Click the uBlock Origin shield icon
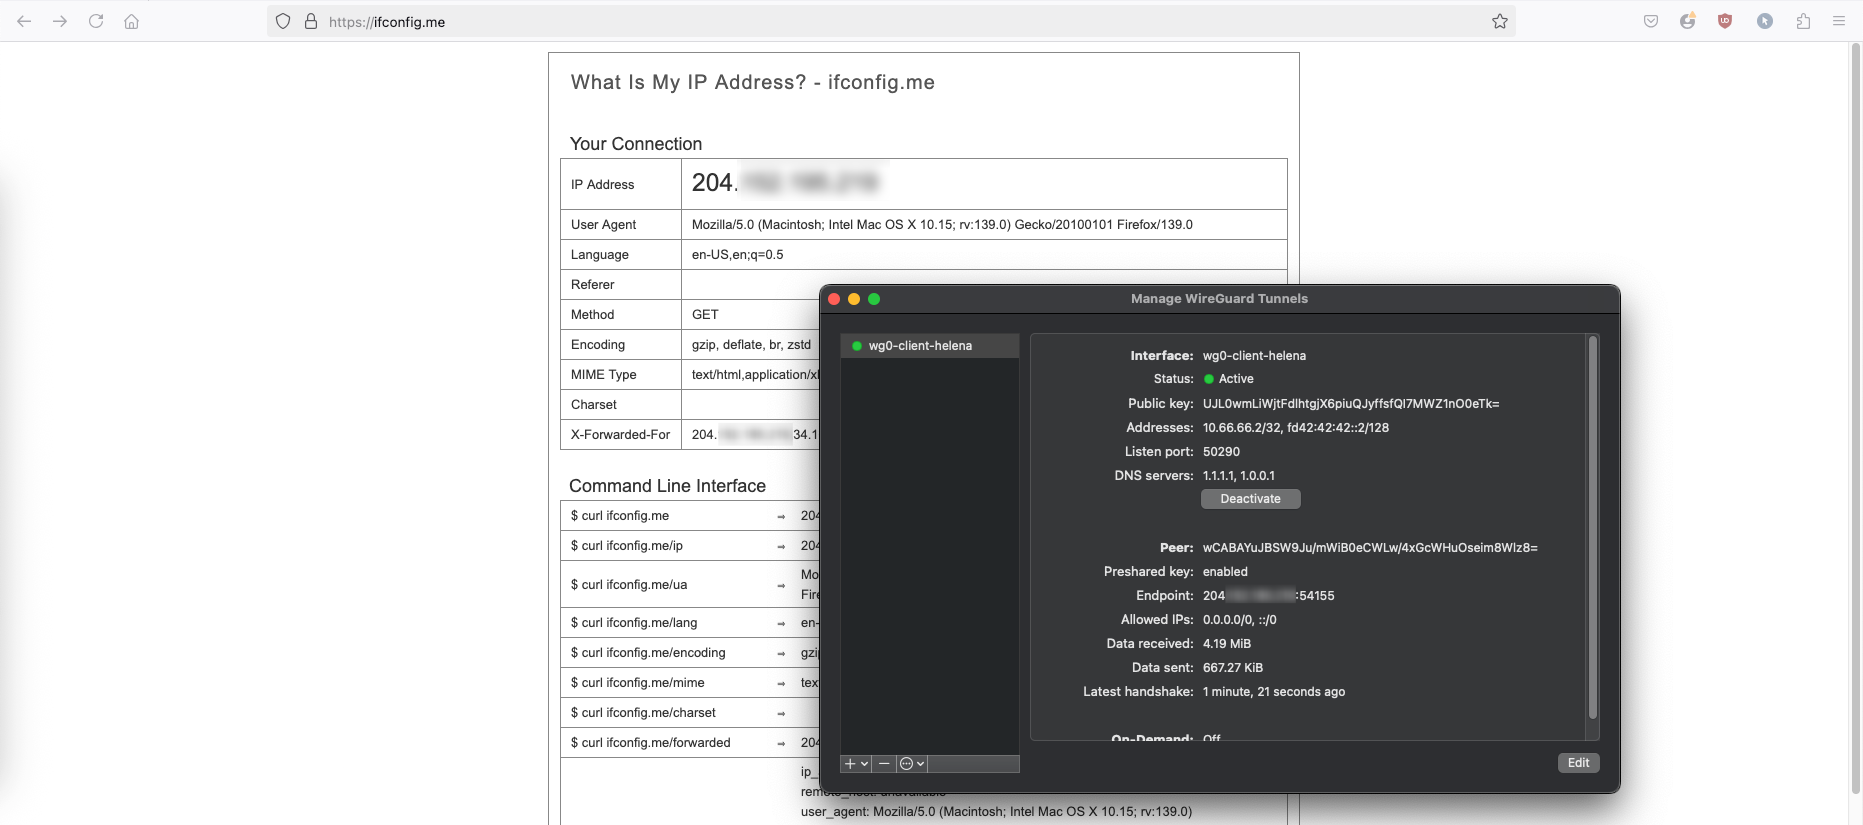 [x=1725, y=21]
